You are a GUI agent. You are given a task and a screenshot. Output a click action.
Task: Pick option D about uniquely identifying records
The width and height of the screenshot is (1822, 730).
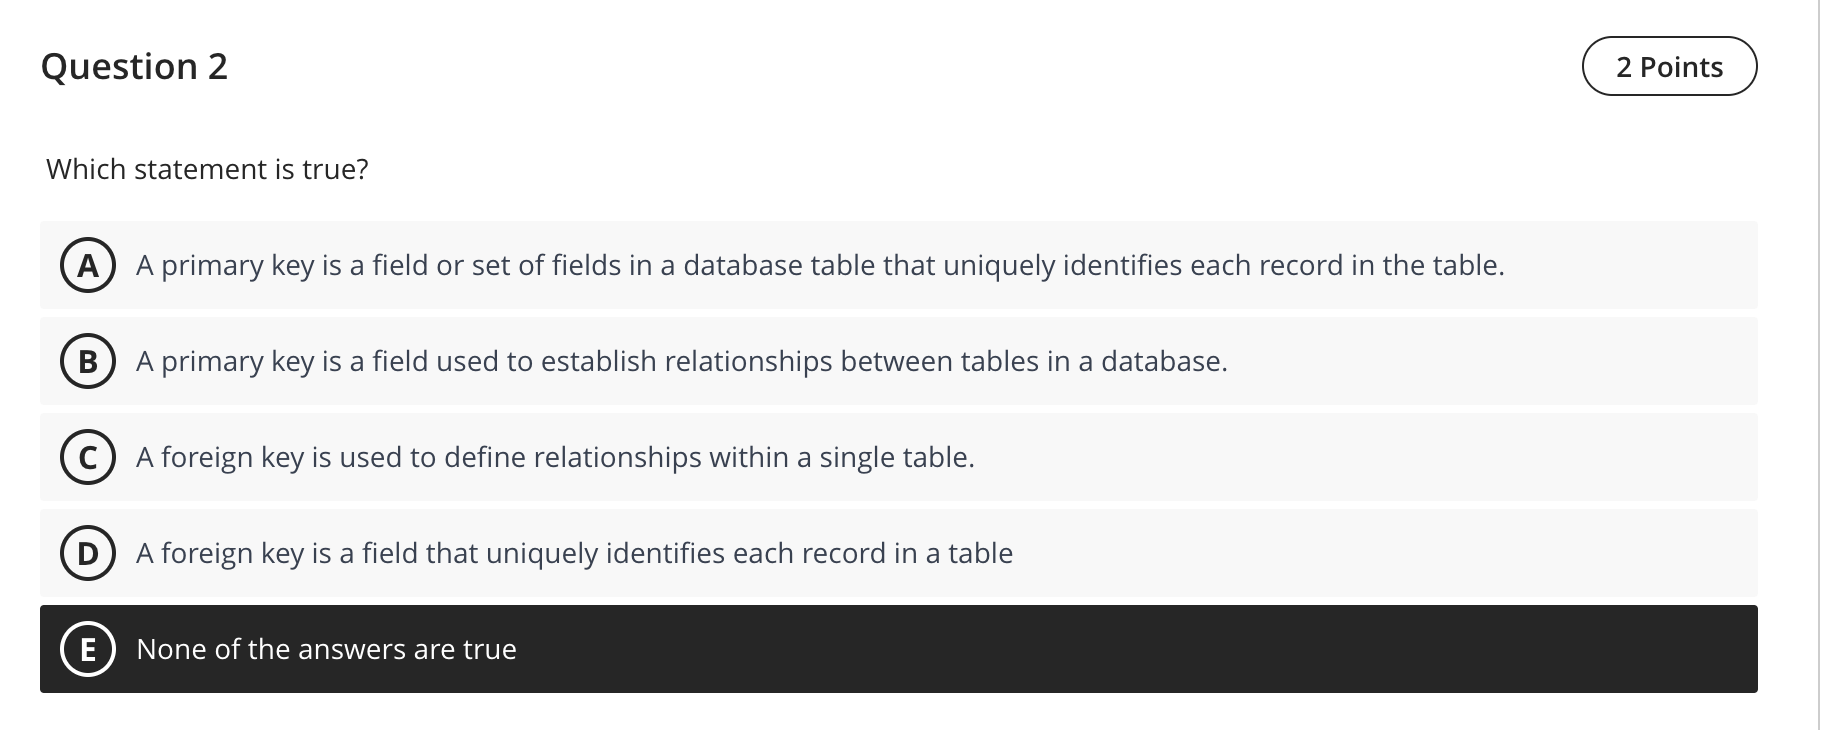pos(574,553)
